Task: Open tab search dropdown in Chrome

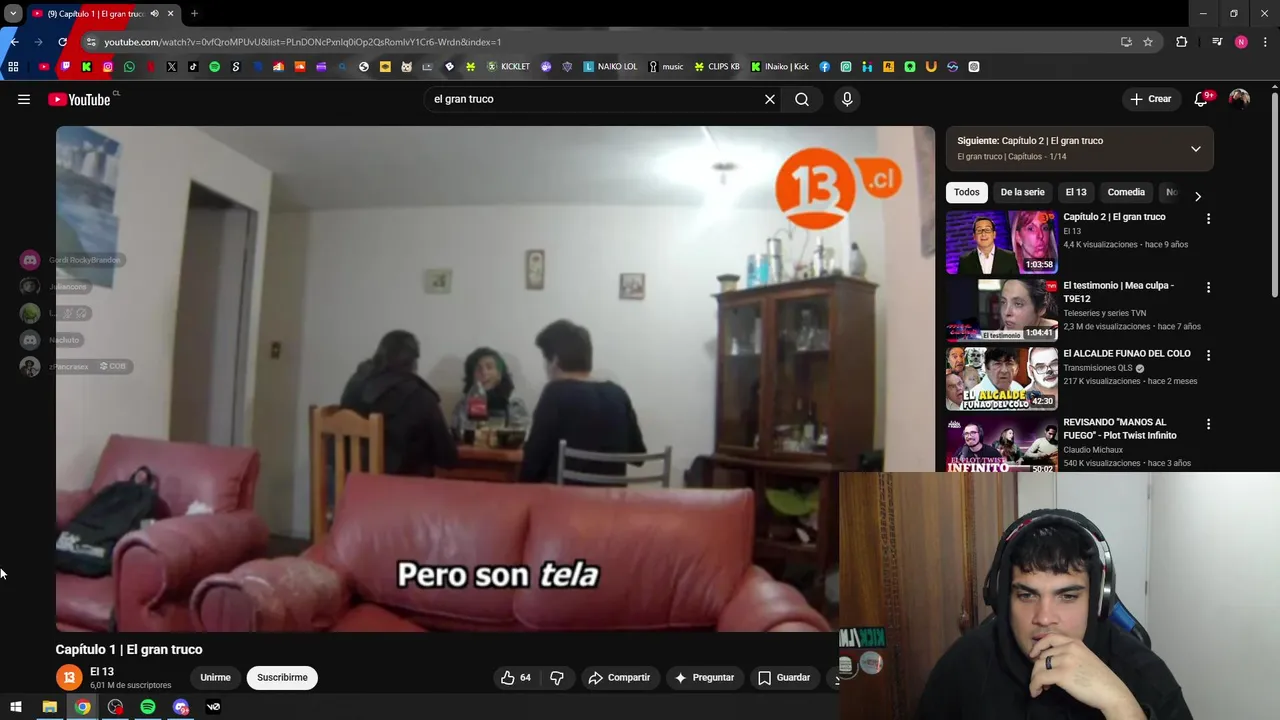Action: pos(13,14)
